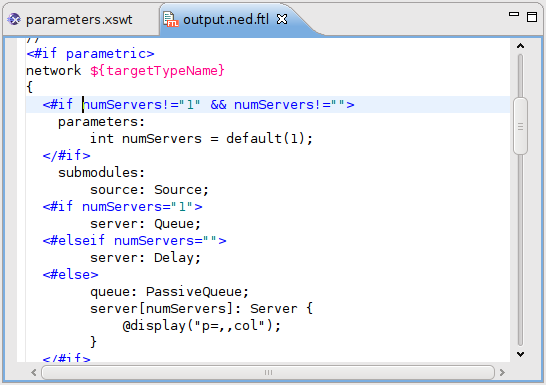The height and width of the screenshot is (385, 546).
Task: Click the '<#else>' directive
Action: [x=70, y=275]
